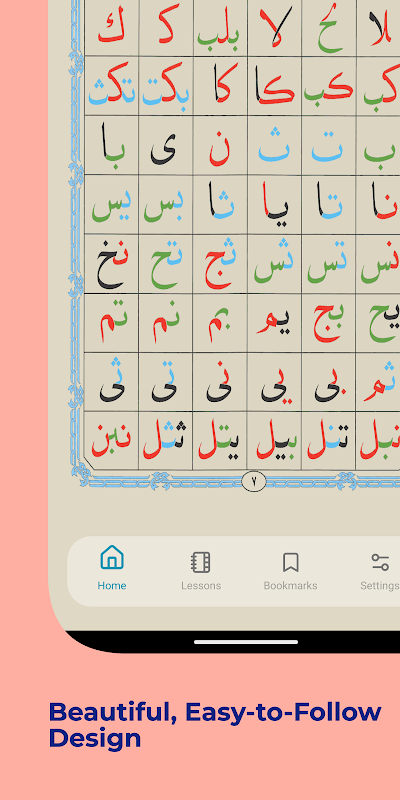Click the 'Beautiful, Easy-to-Follow Design' headline
The image size is (400, 800).
click(x=215, y=724)
